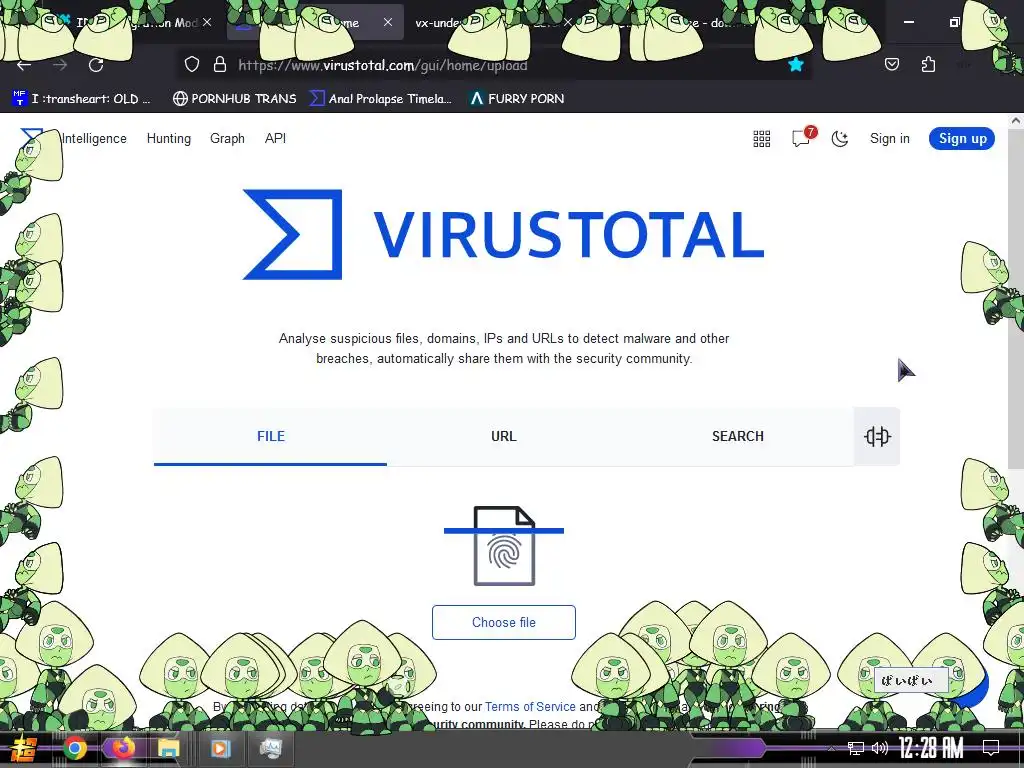Viewport: 1024px width, 768px height.
Task: Open the Windows Start button
Action: (x=24, y=748)
